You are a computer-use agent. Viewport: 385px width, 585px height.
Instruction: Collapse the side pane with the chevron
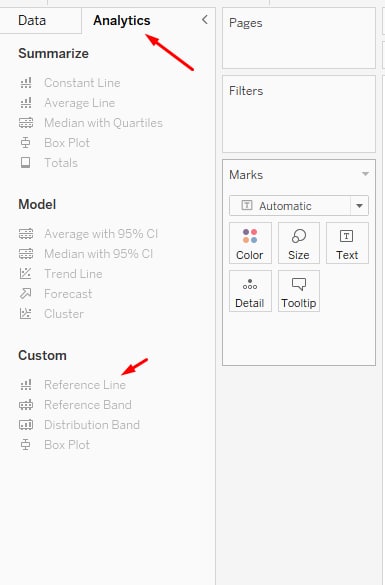click(x=204, y=19)
